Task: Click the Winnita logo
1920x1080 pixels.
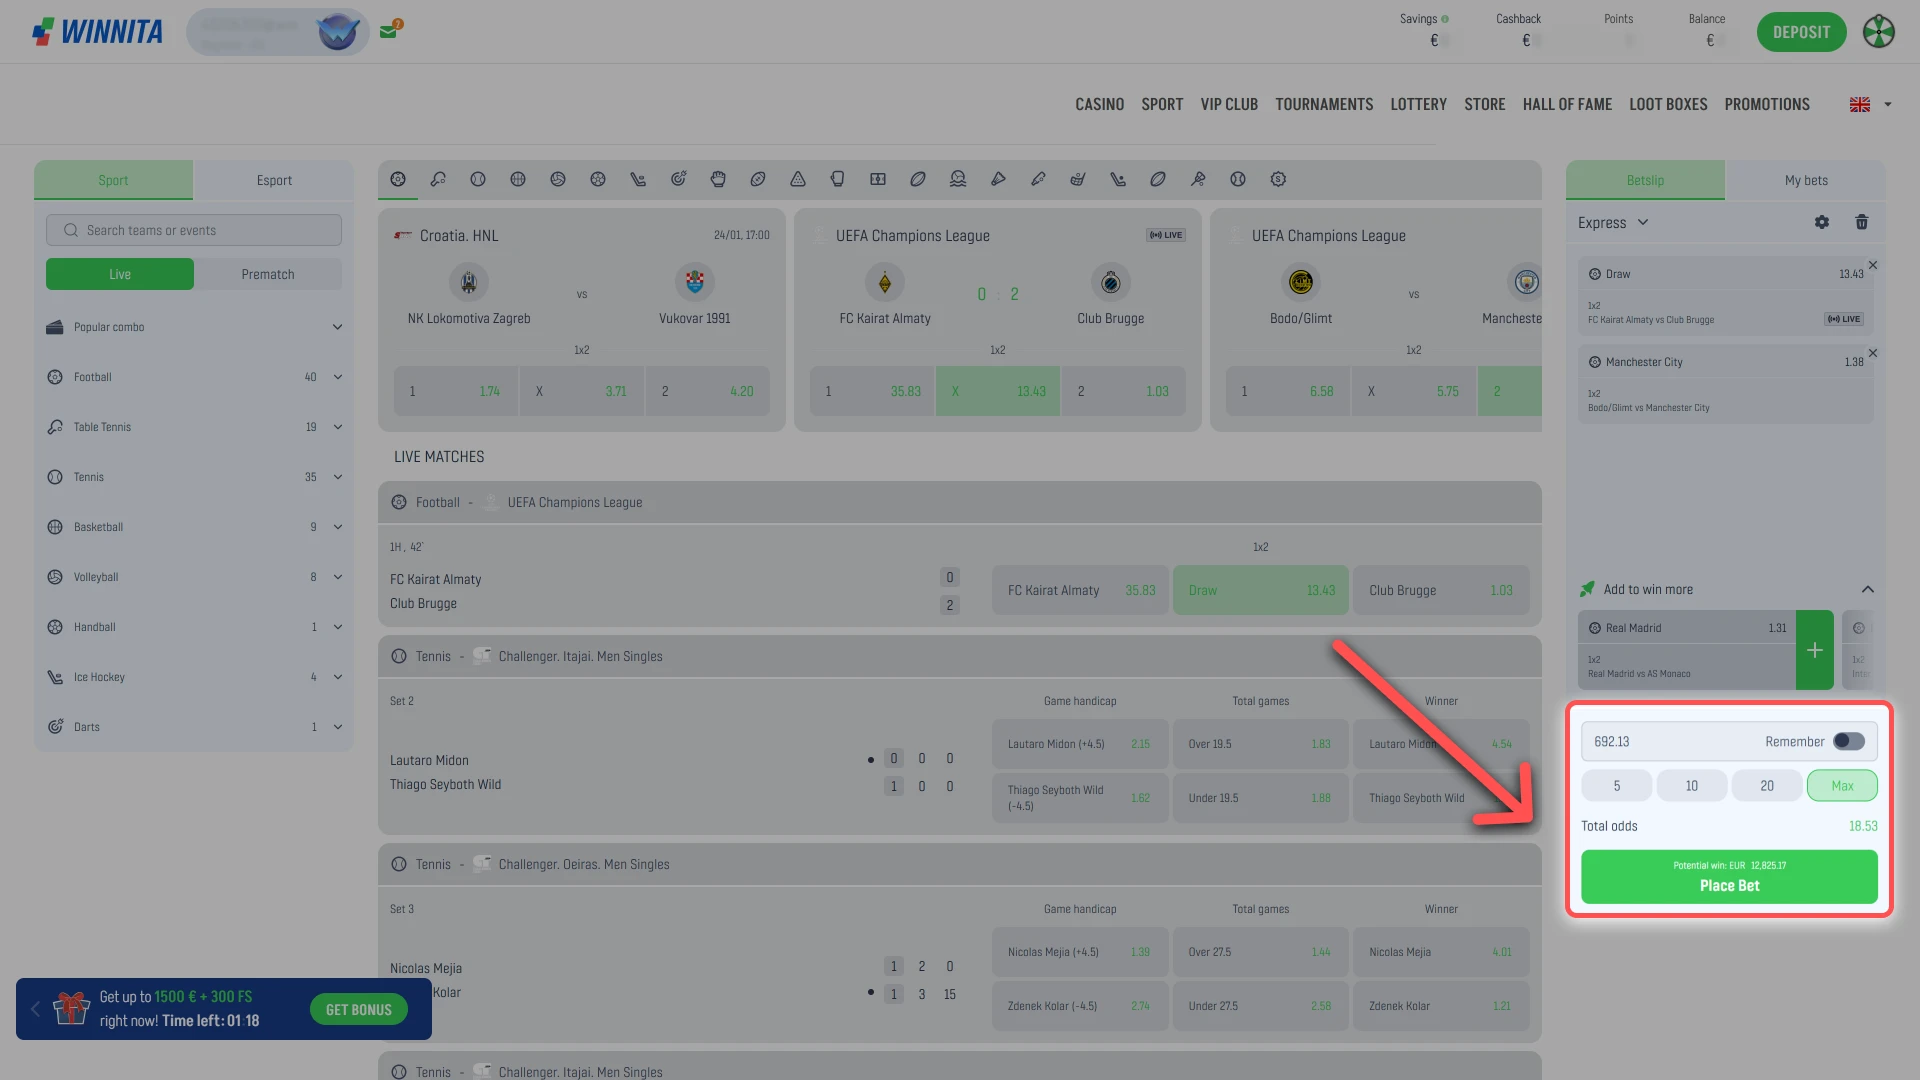Action: click(x=98, y=32)
